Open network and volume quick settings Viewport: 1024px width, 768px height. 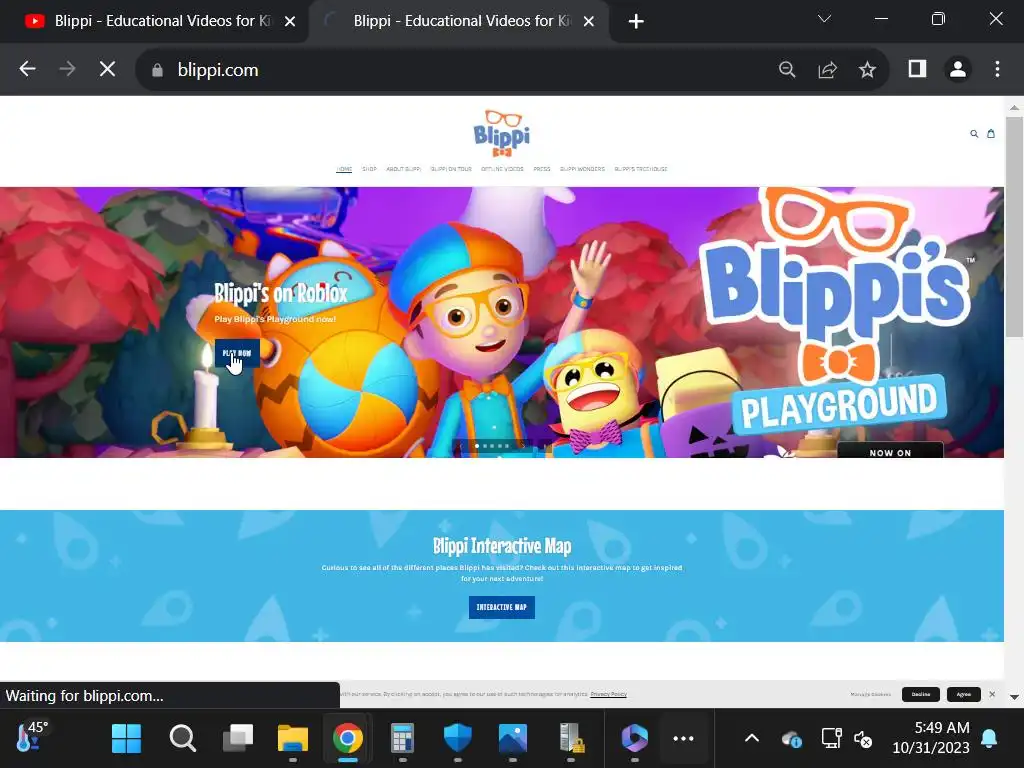coord(847,739)
